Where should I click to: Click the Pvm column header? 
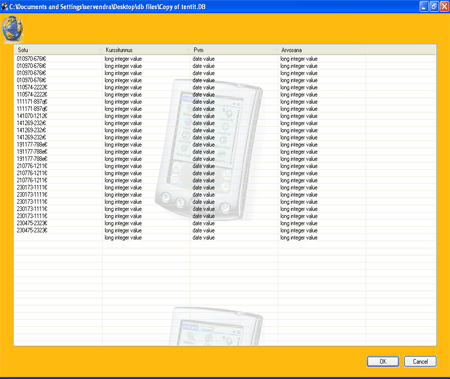(233, 50)
